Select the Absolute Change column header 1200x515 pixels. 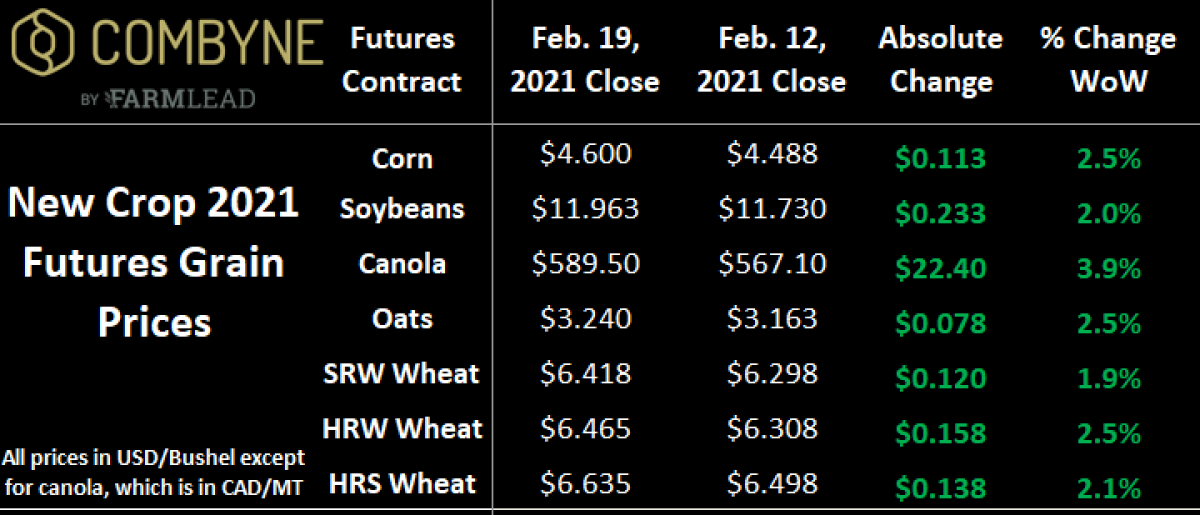pyautogui.click(x=941, y=60)
